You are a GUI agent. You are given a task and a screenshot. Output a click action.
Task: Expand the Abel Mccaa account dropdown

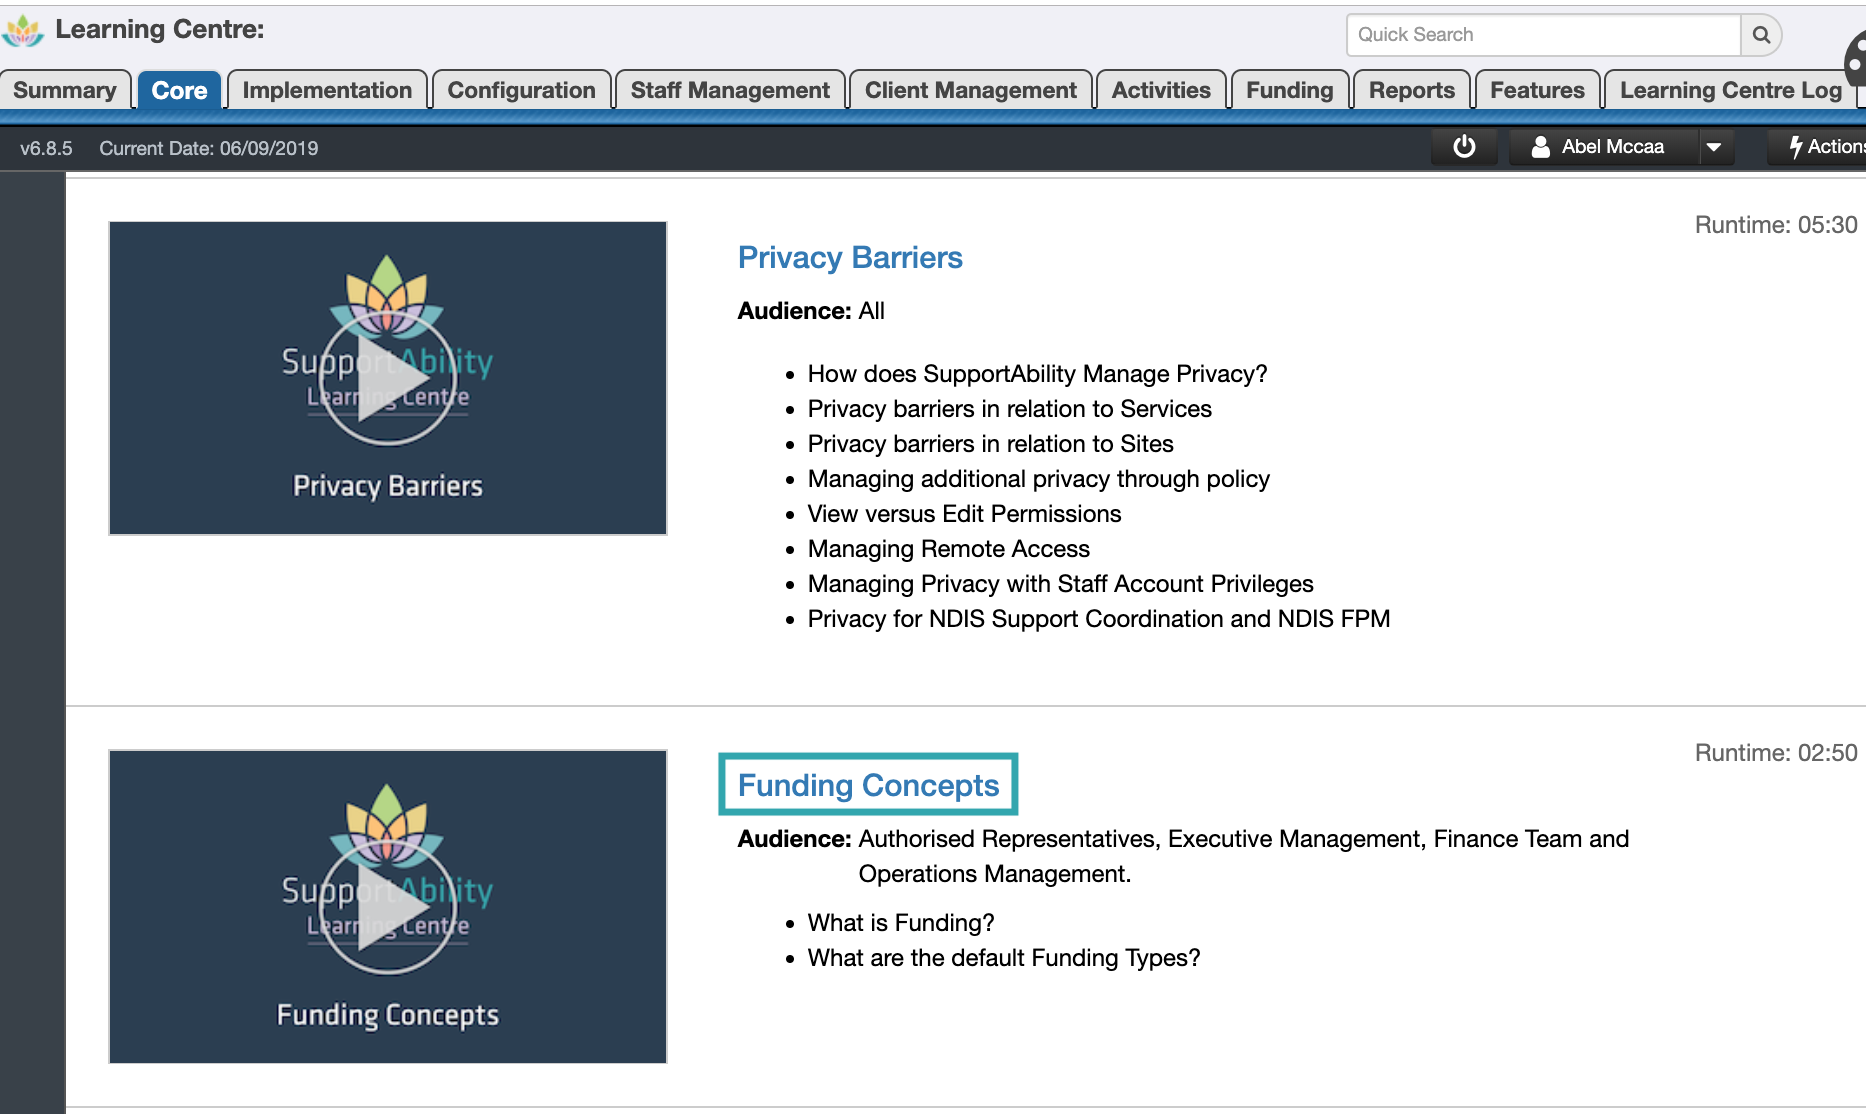coord(1715,146)
